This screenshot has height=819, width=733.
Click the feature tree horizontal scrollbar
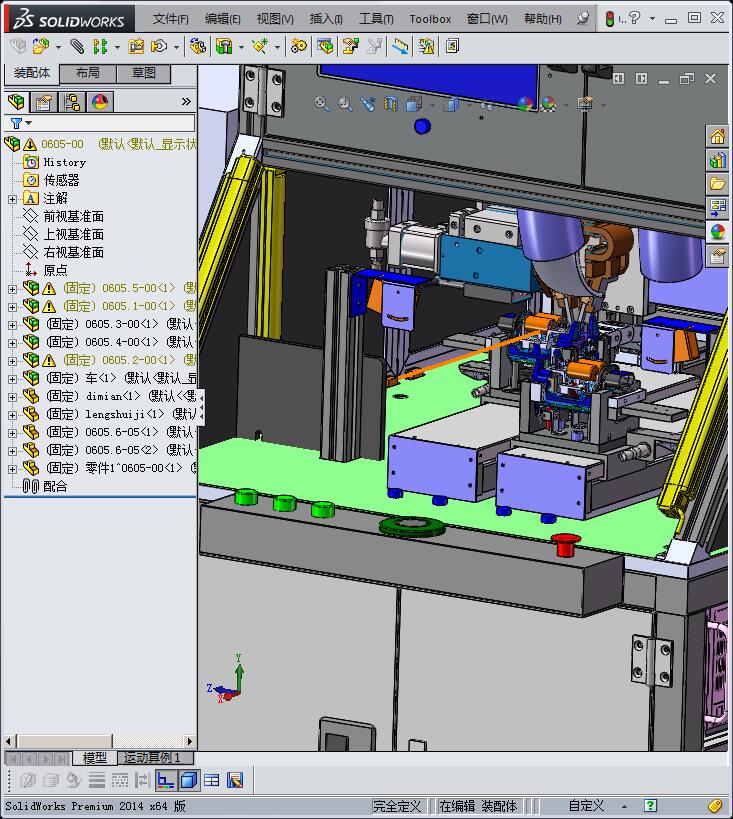(x=101, y=741)
